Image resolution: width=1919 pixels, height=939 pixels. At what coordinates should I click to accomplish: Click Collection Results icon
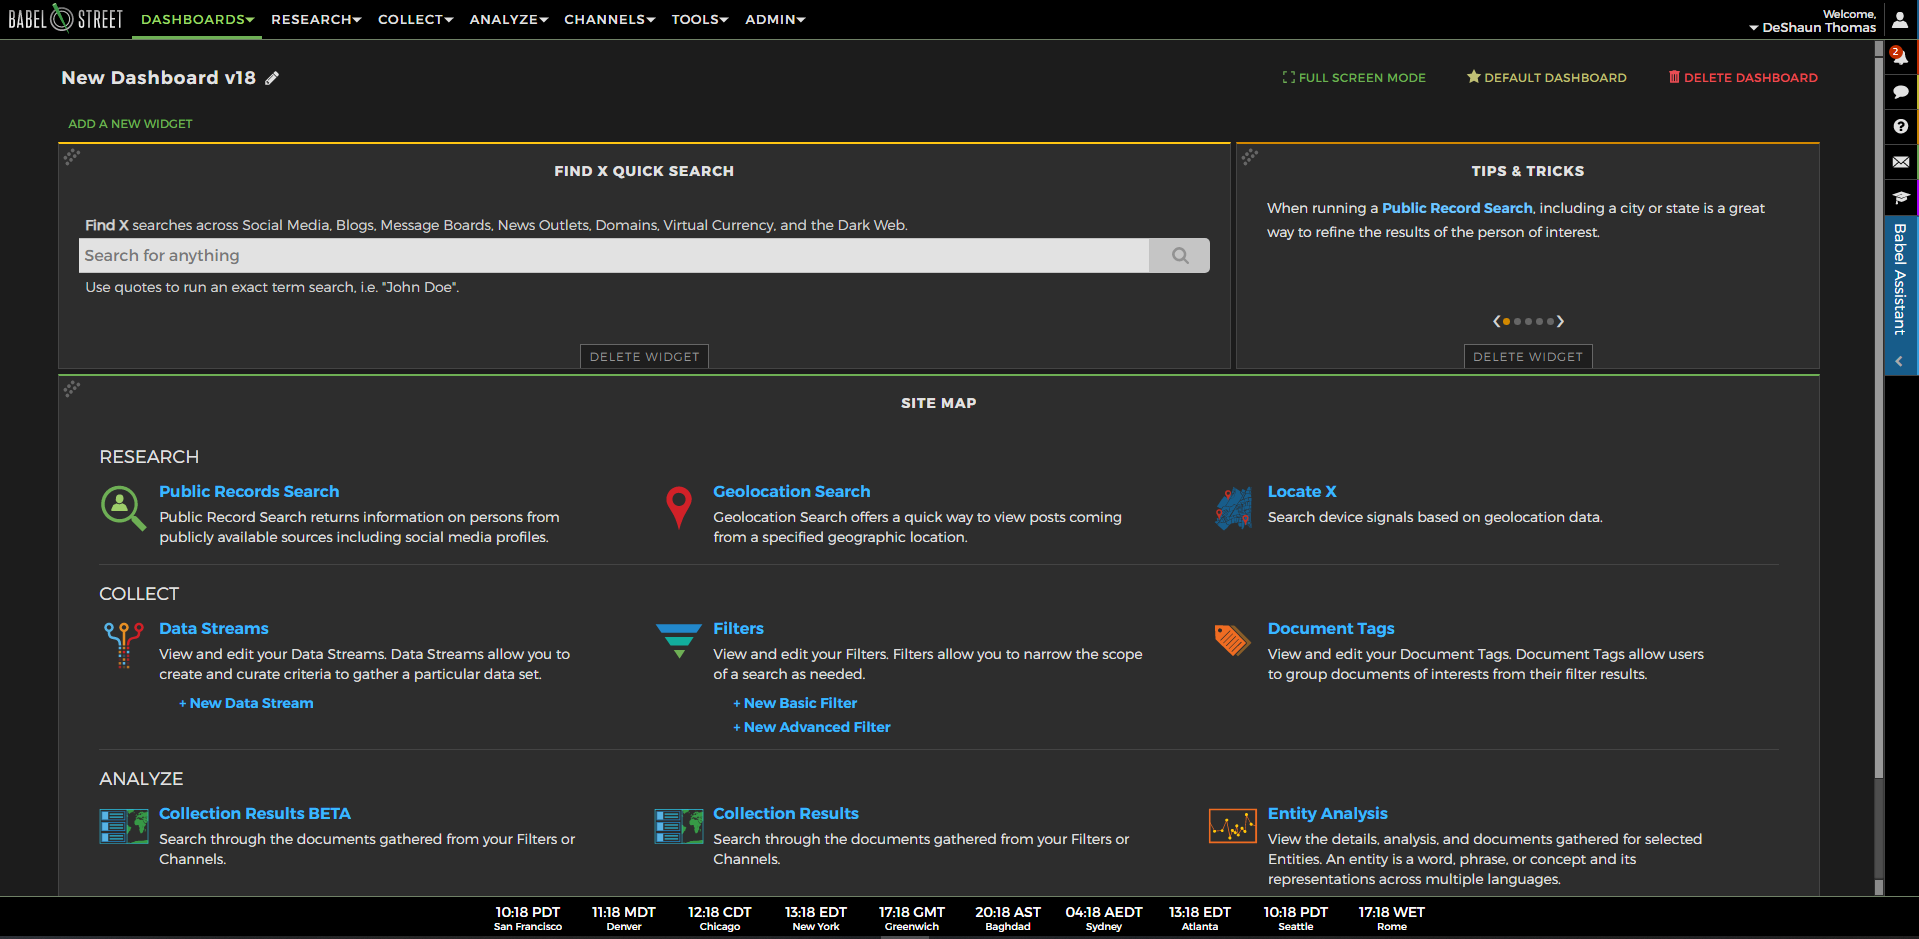coord(679,827)
